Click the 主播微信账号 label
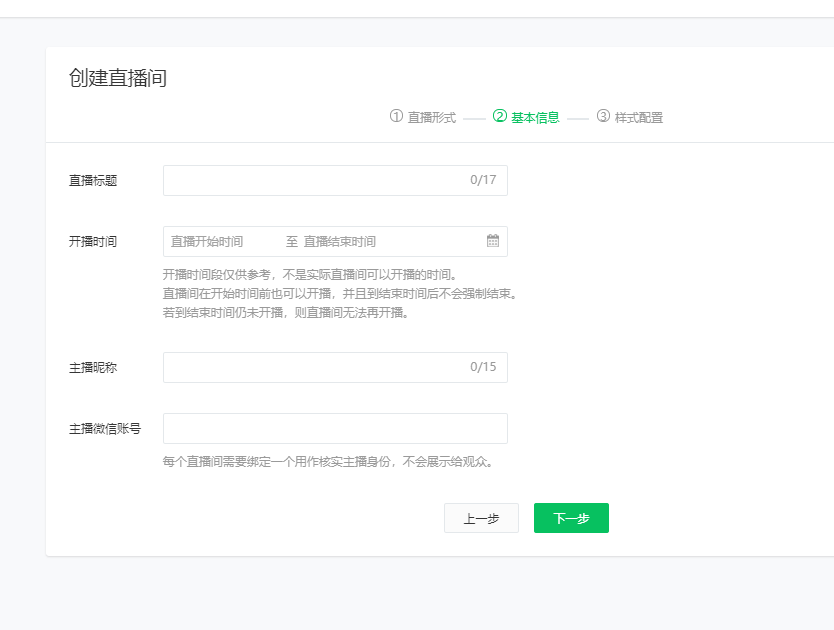834x630 pixels. click(105, 429)
